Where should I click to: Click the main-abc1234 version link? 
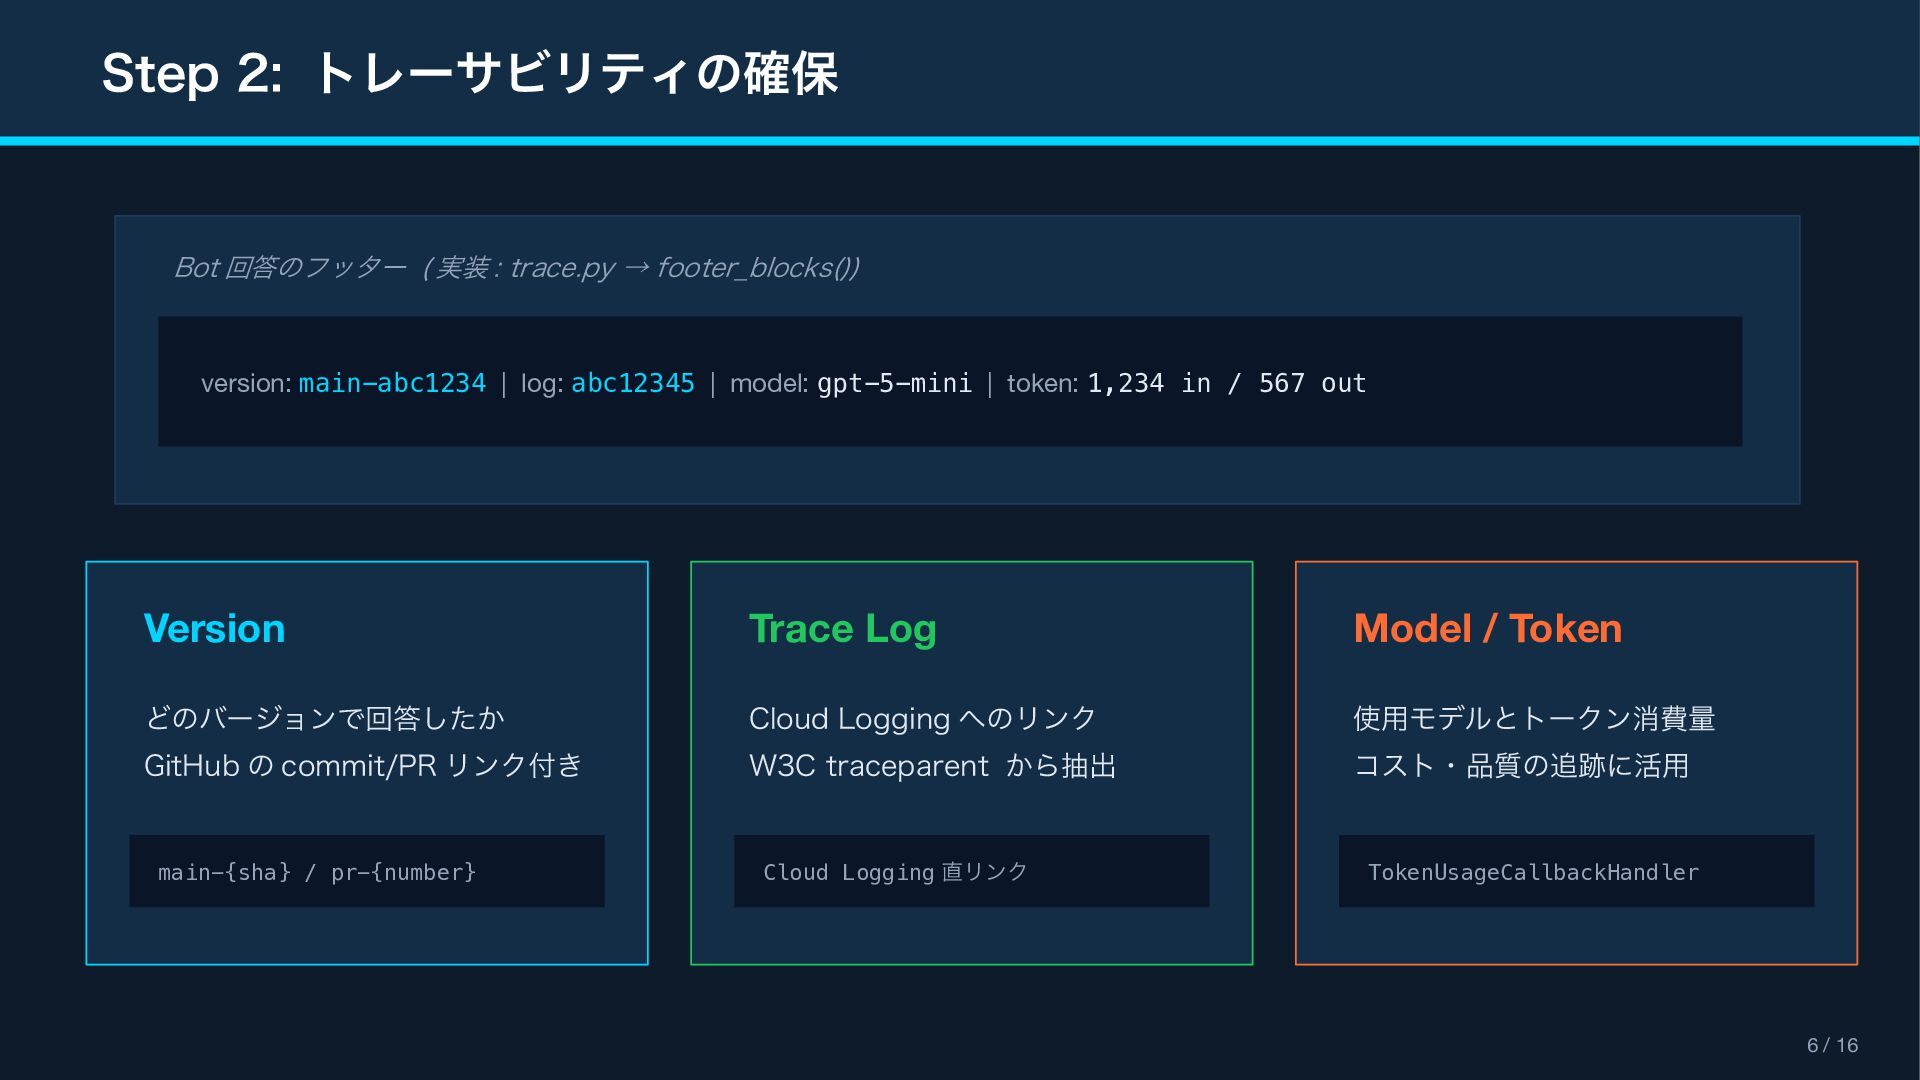[x=392, y=383]
